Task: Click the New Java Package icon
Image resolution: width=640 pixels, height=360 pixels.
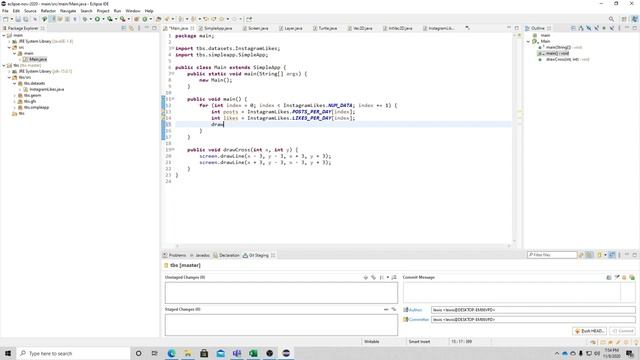Action: [137, 19]
